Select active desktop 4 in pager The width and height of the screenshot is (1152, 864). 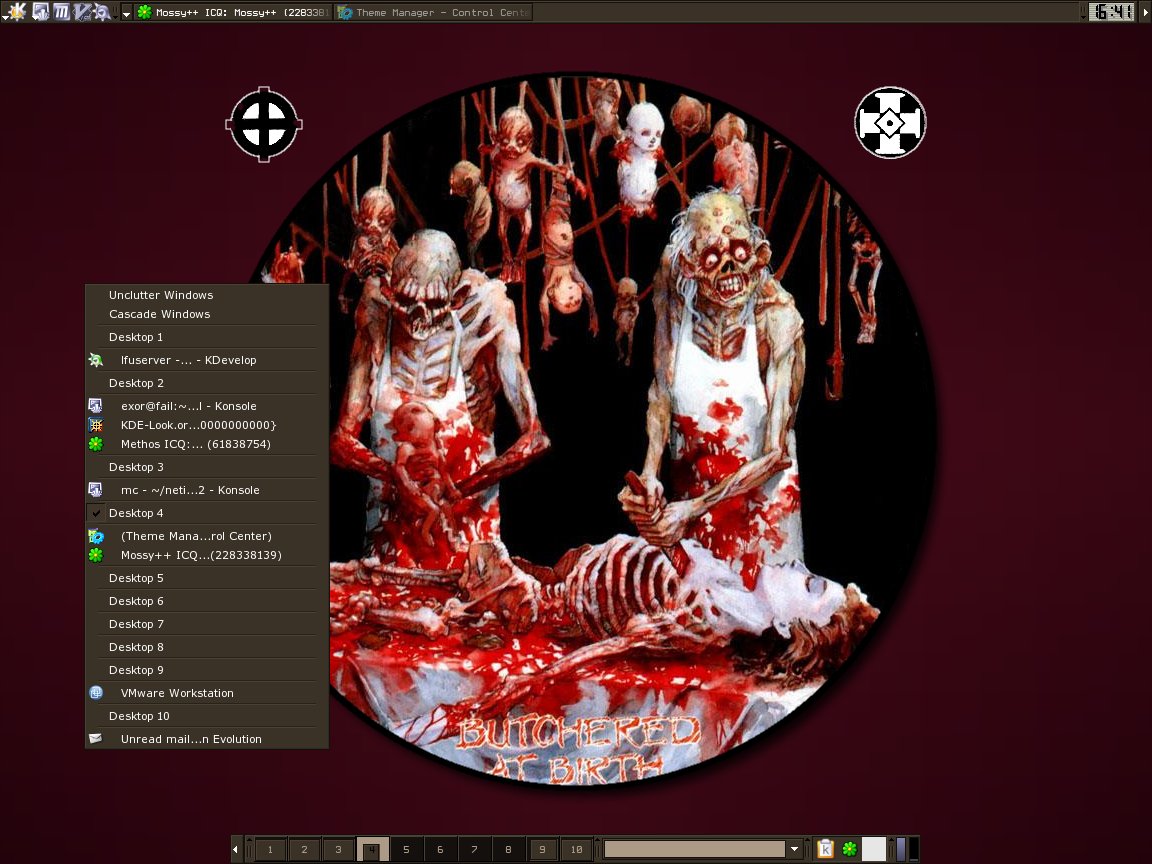(x=372, y=849)
